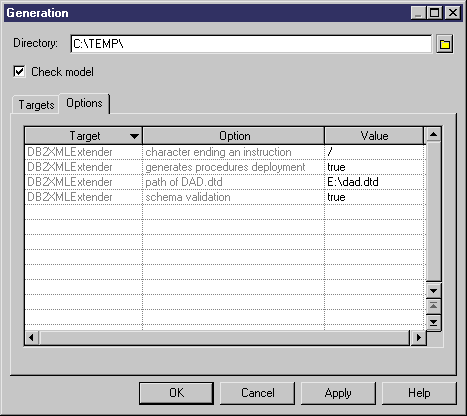
Task: Toggle the Check model checkbox
Action: [19, 72]
